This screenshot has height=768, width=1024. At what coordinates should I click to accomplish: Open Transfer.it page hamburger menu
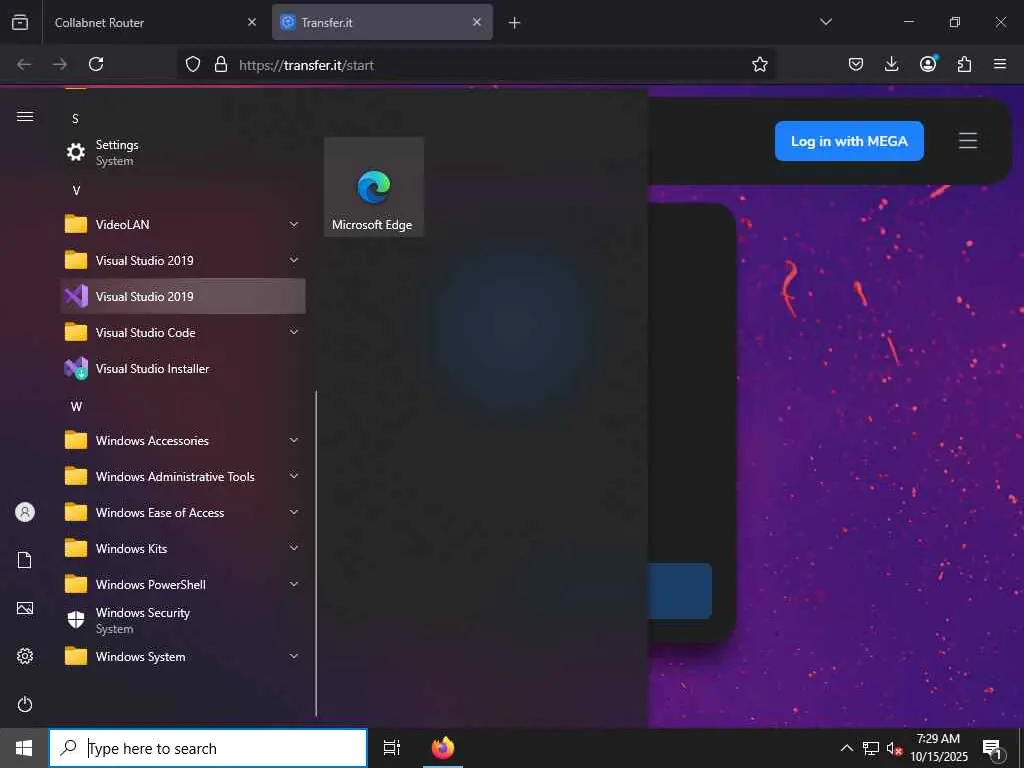[968, 141]
